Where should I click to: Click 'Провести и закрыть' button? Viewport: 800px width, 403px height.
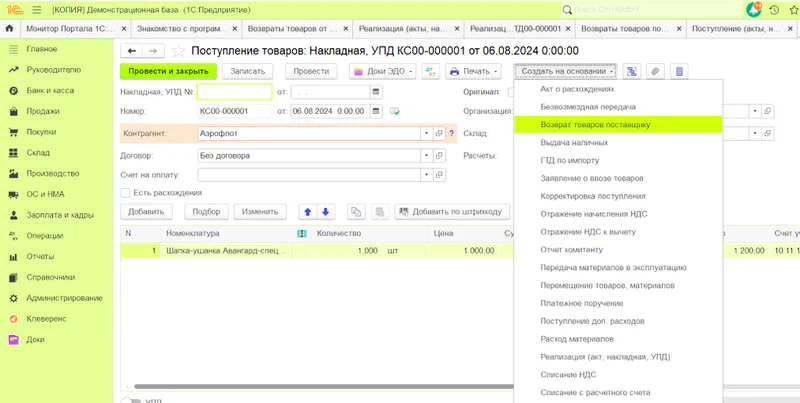point(168,71)
